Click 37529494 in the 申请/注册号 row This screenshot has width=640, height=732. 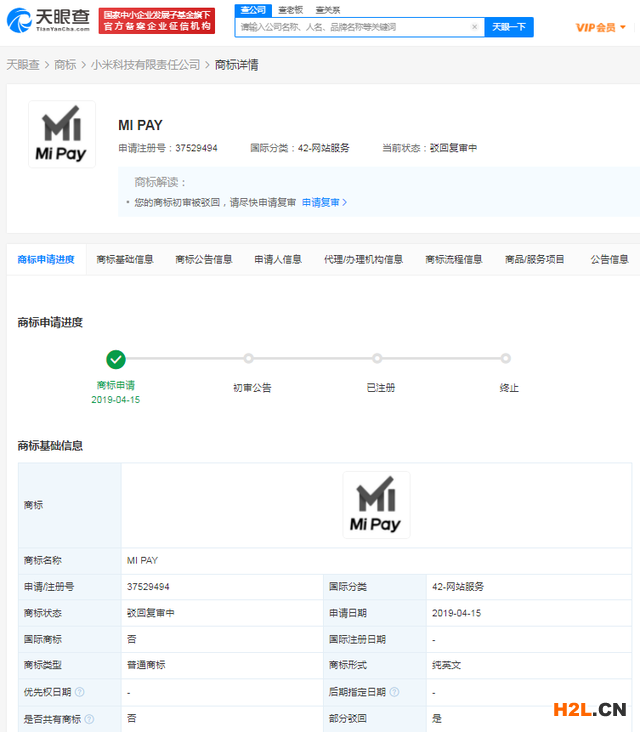pyautogui.click(x=148, y=587)
